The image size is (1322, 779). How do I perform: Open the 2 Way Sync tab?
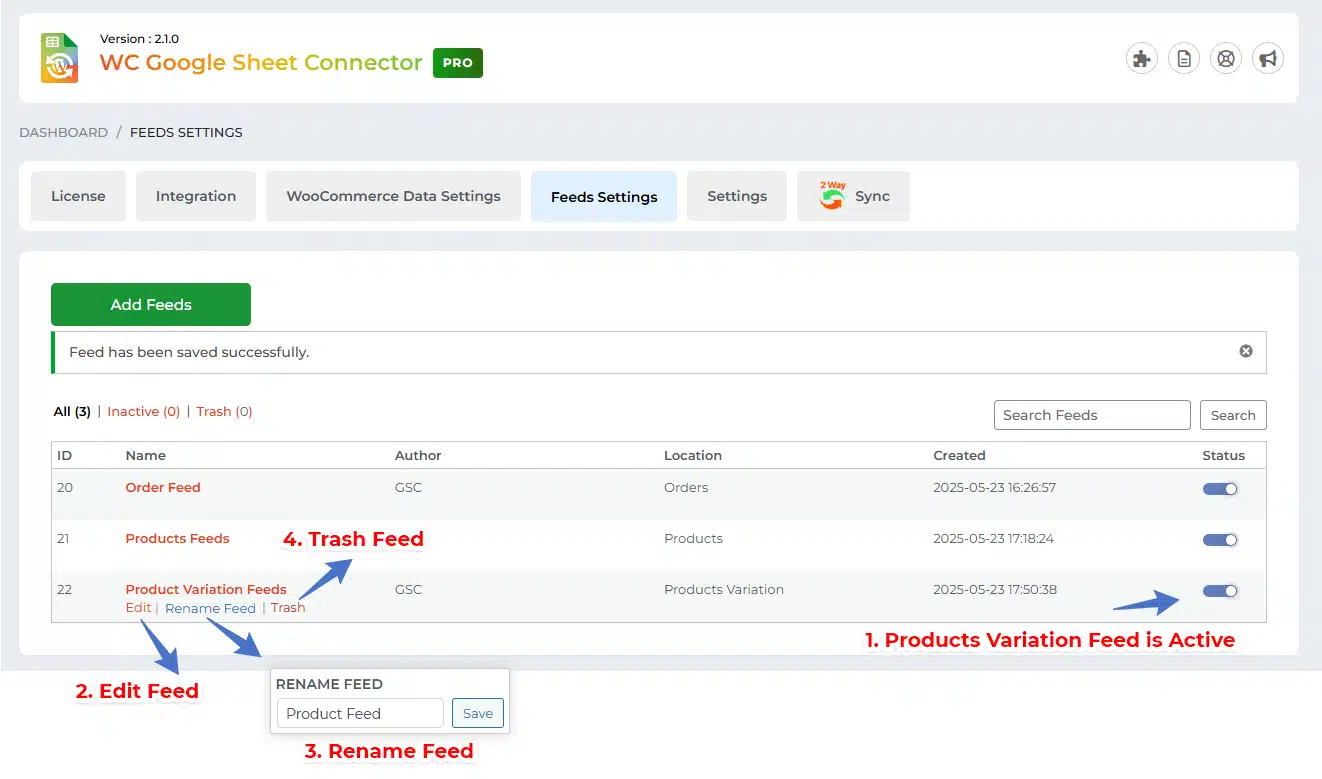coord(853,196)
